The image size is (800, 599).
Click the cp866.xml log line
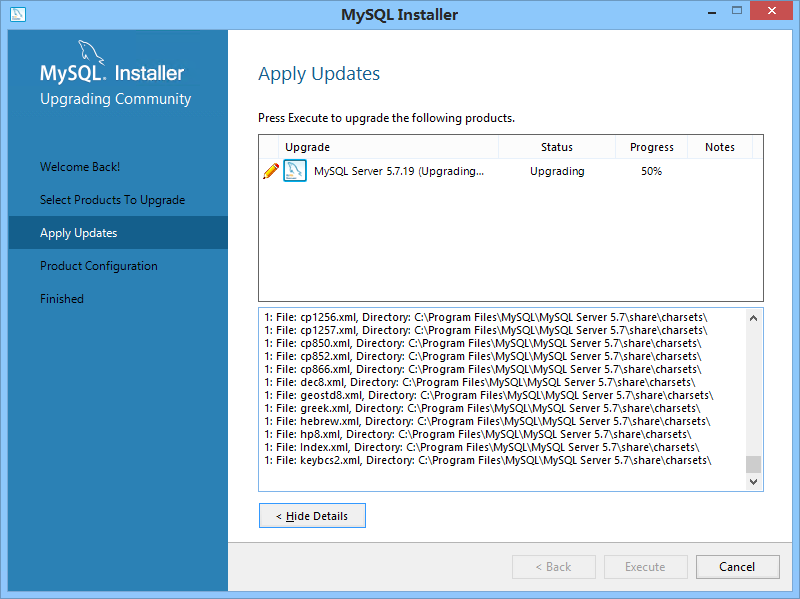pyautogui.click(x=483, y=369)
